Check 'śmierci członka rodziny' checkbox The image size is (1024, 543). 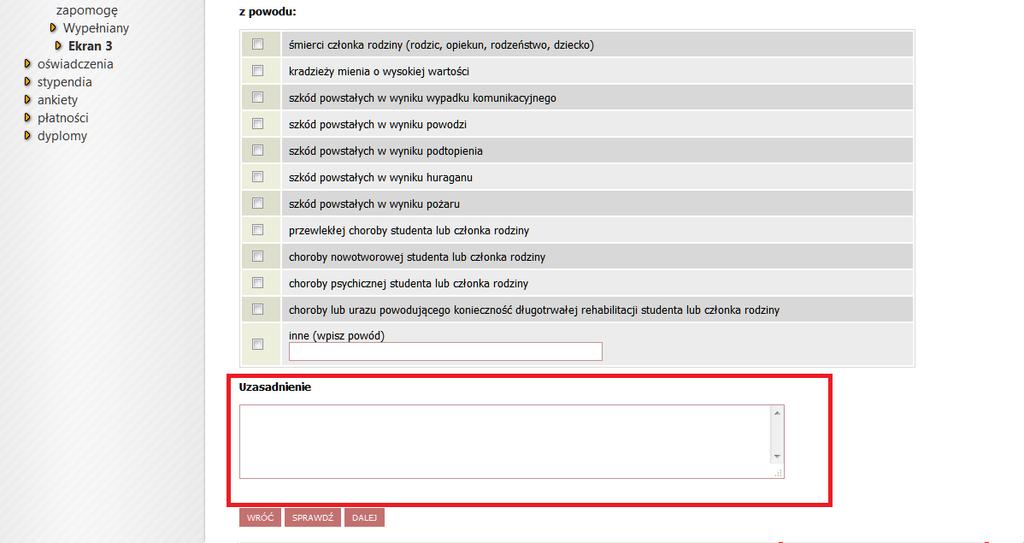(x=258, y=44)
